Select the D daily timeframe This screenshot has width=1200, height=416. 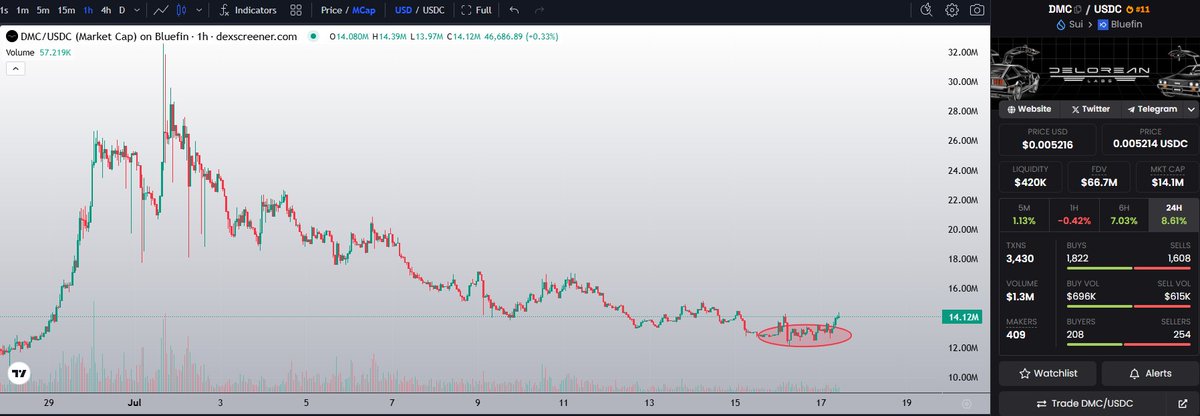click(x=123, y=10)
